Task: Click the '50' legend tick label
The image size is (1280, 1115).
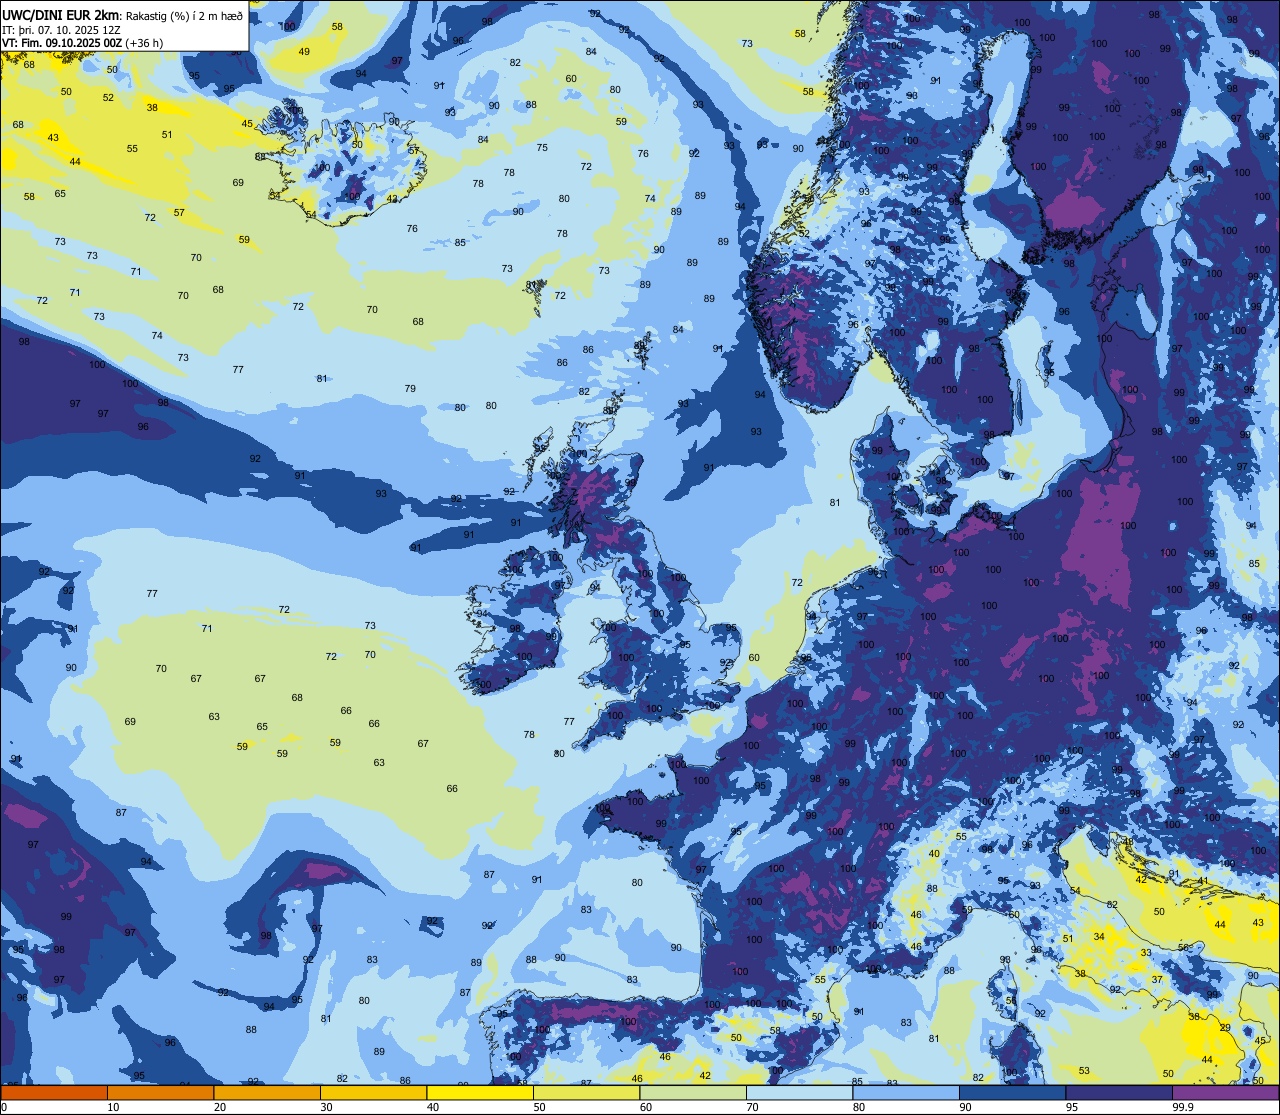Action: pyautogui.click(x=539, y=1107)
